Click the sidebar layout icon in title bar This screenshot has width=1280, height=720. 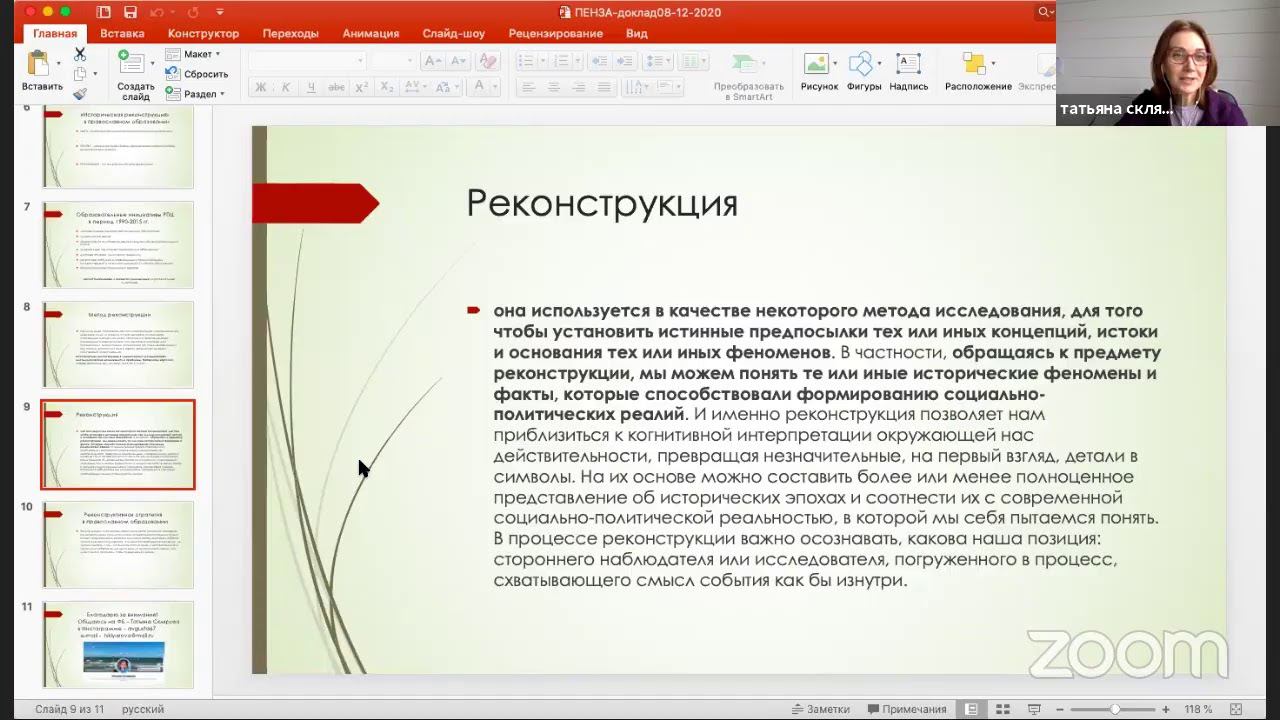(x=104, y=12)
